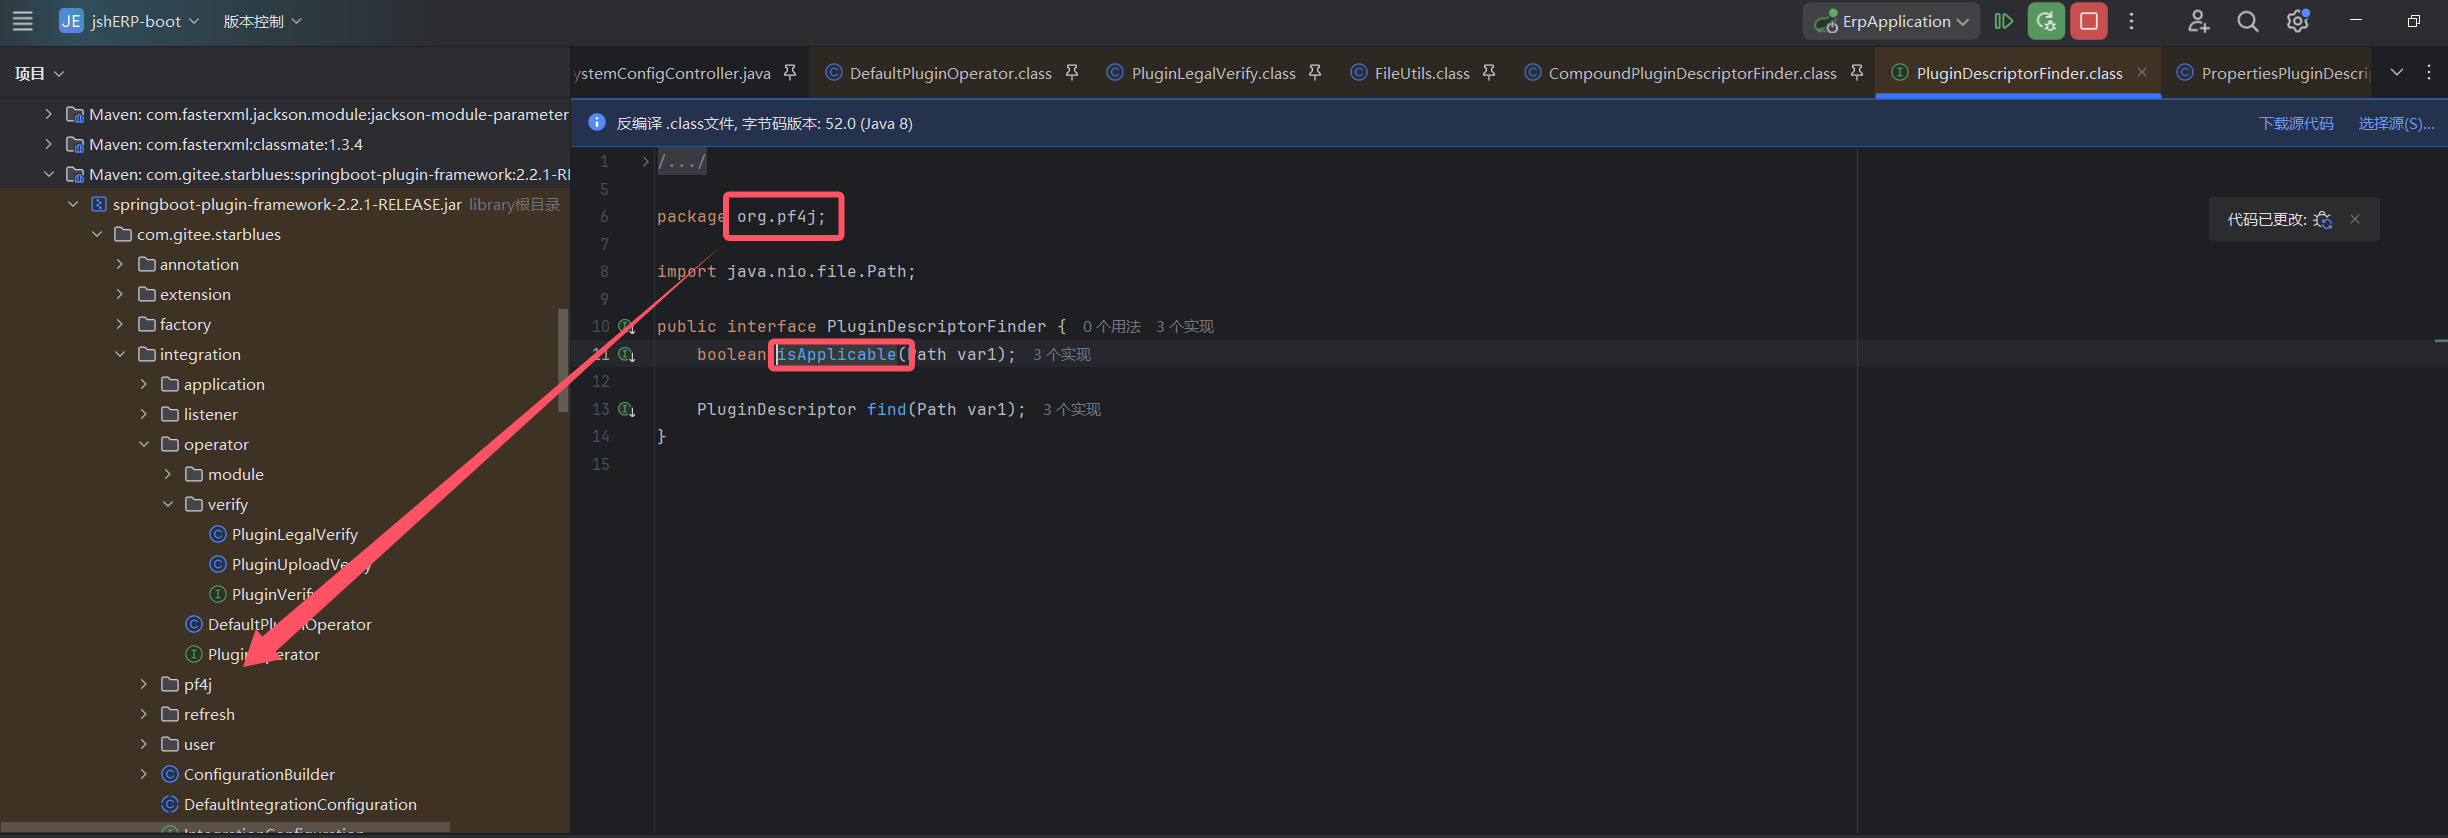This screenshot has width=2448, height=838.
Task: Click the 代码已更改 reload icon
Action: coord(2323,220)
